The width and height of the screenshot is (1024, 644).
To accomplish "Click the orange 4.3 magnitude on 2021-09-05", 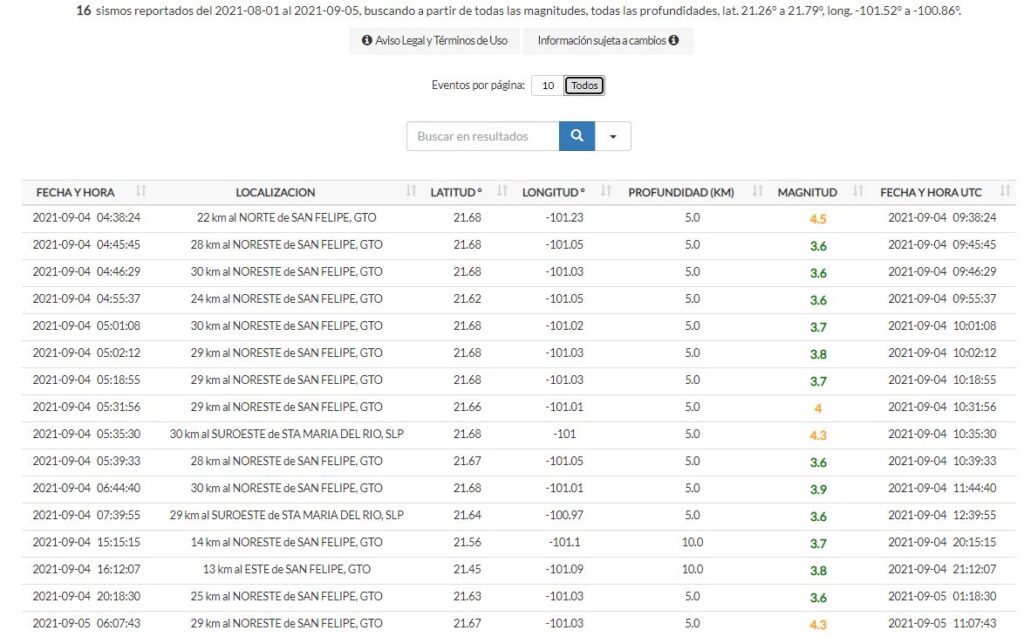I will point(818,624).
